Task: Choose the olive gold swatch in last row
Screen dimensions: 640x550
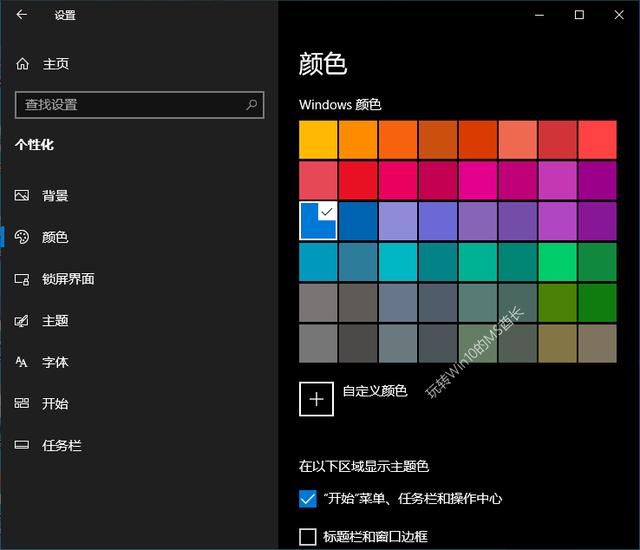Action: click(x=558, y=344)
